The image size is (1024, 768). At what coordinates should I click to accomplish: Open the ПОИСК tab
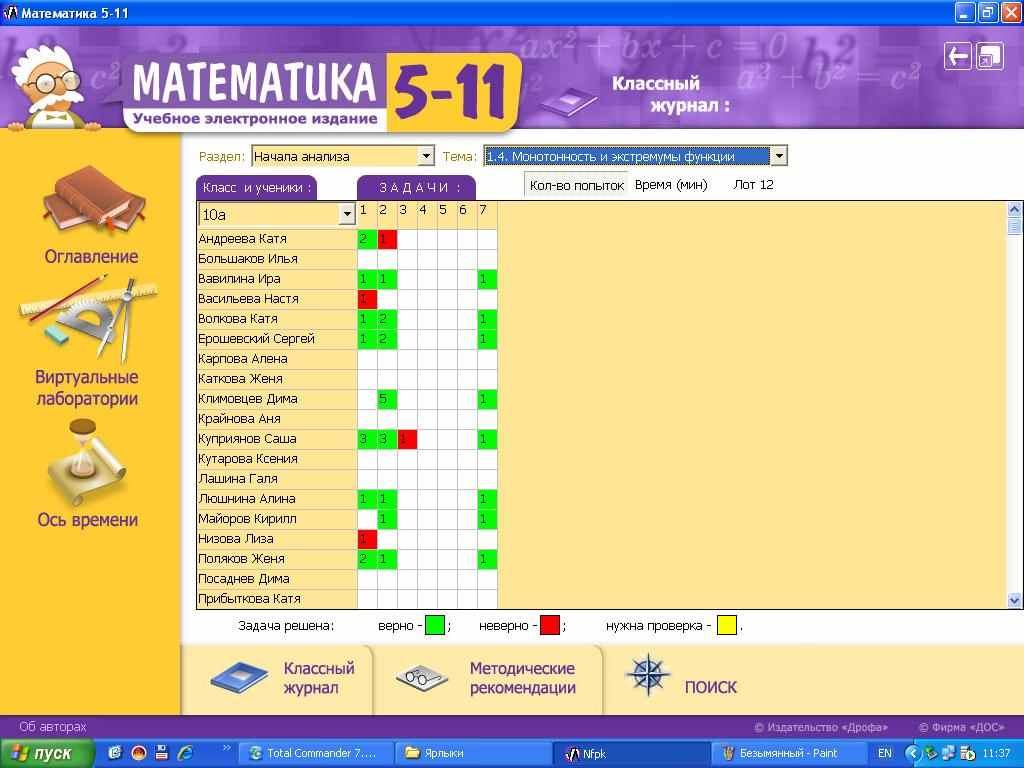point(682,679)
